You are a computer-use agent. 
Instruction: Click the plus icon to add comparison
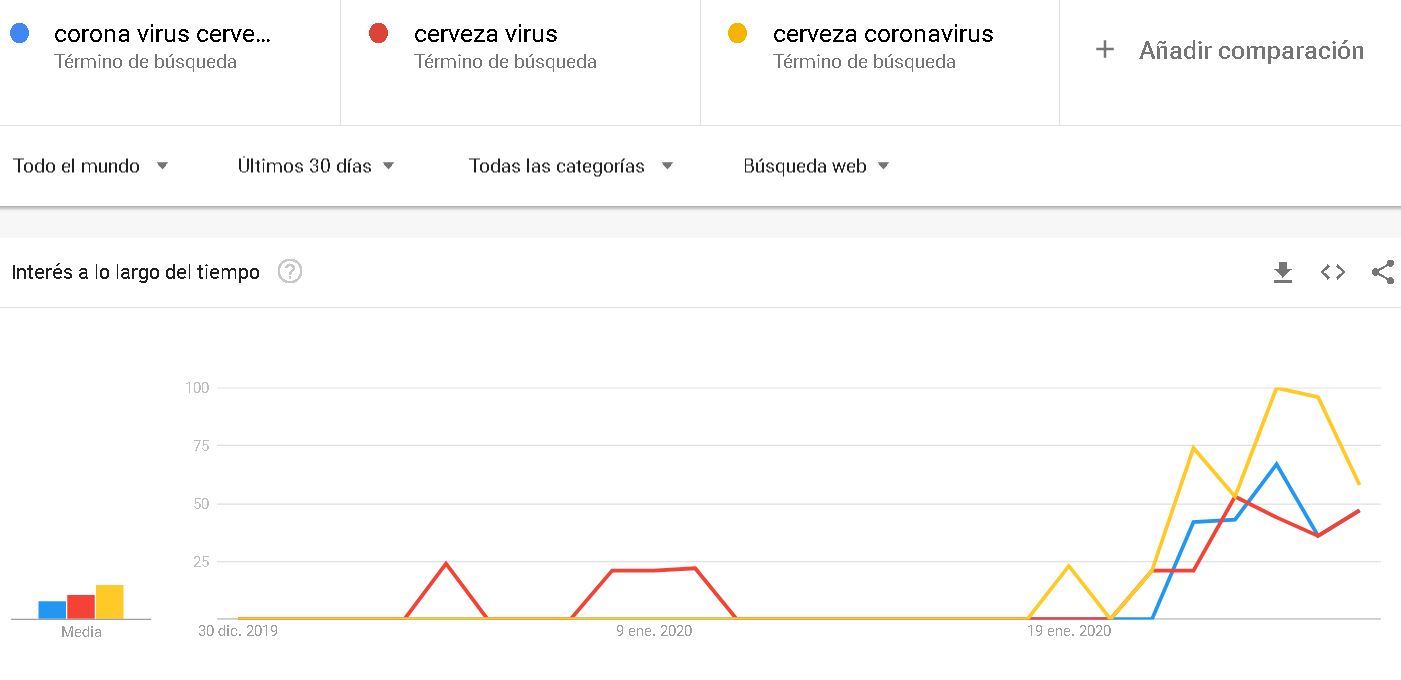tap(1105, 50)
